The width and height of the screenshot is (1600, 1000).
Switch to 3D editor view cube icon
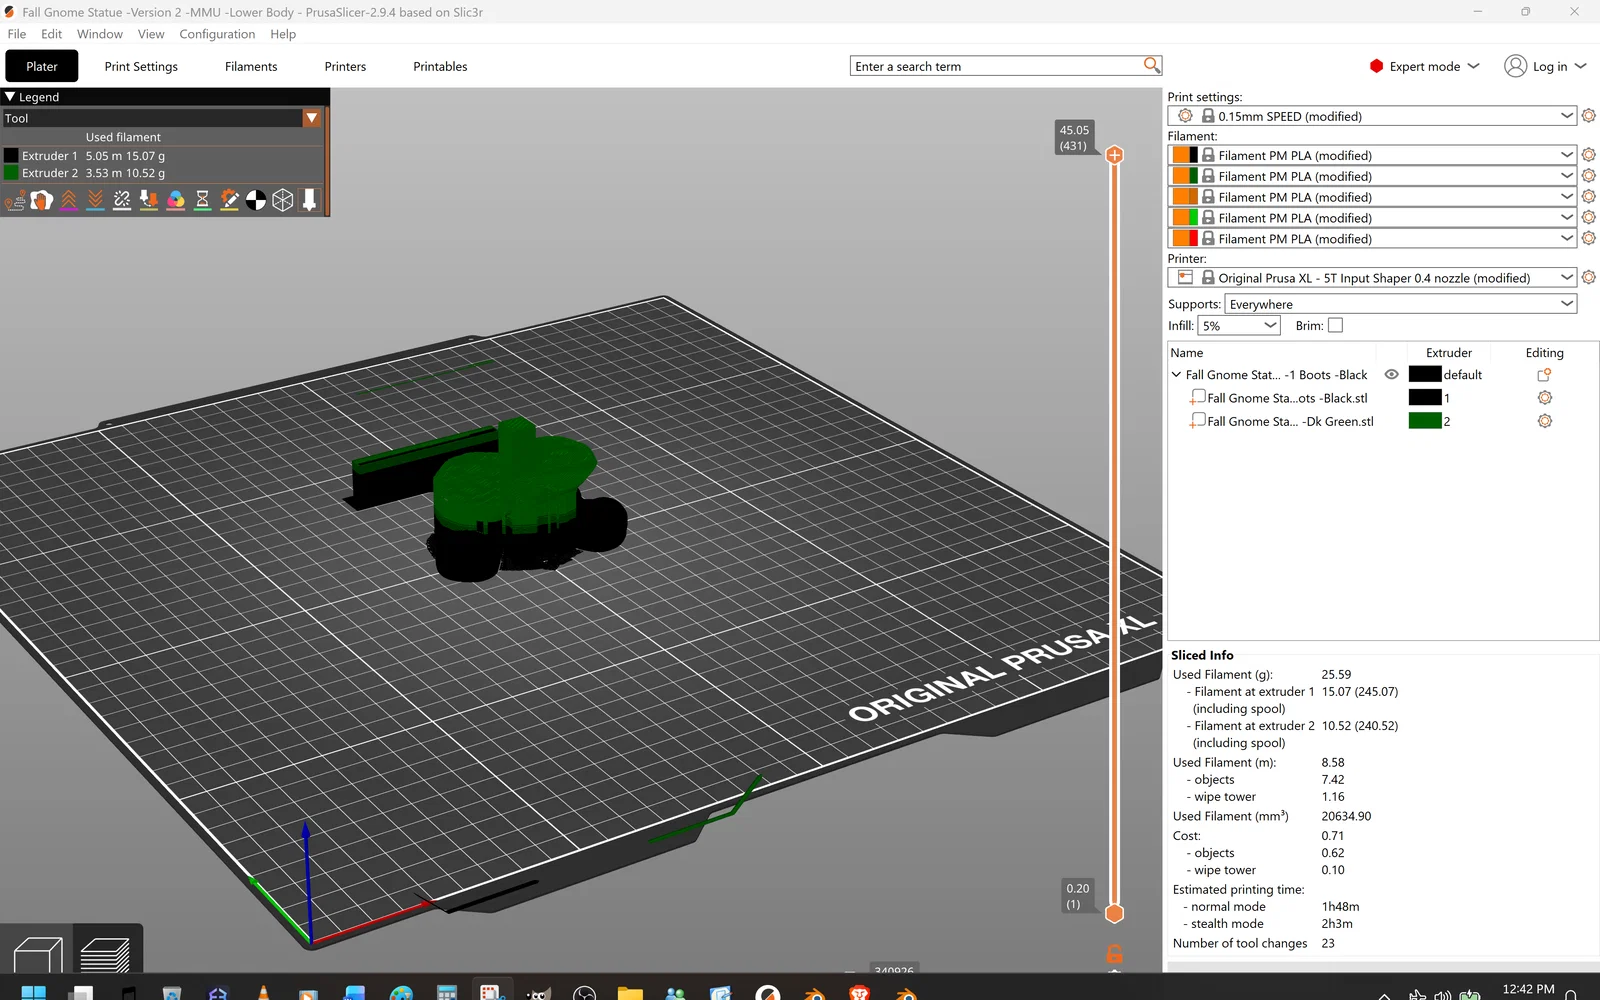pyautogui.click(x=37, y=953)
